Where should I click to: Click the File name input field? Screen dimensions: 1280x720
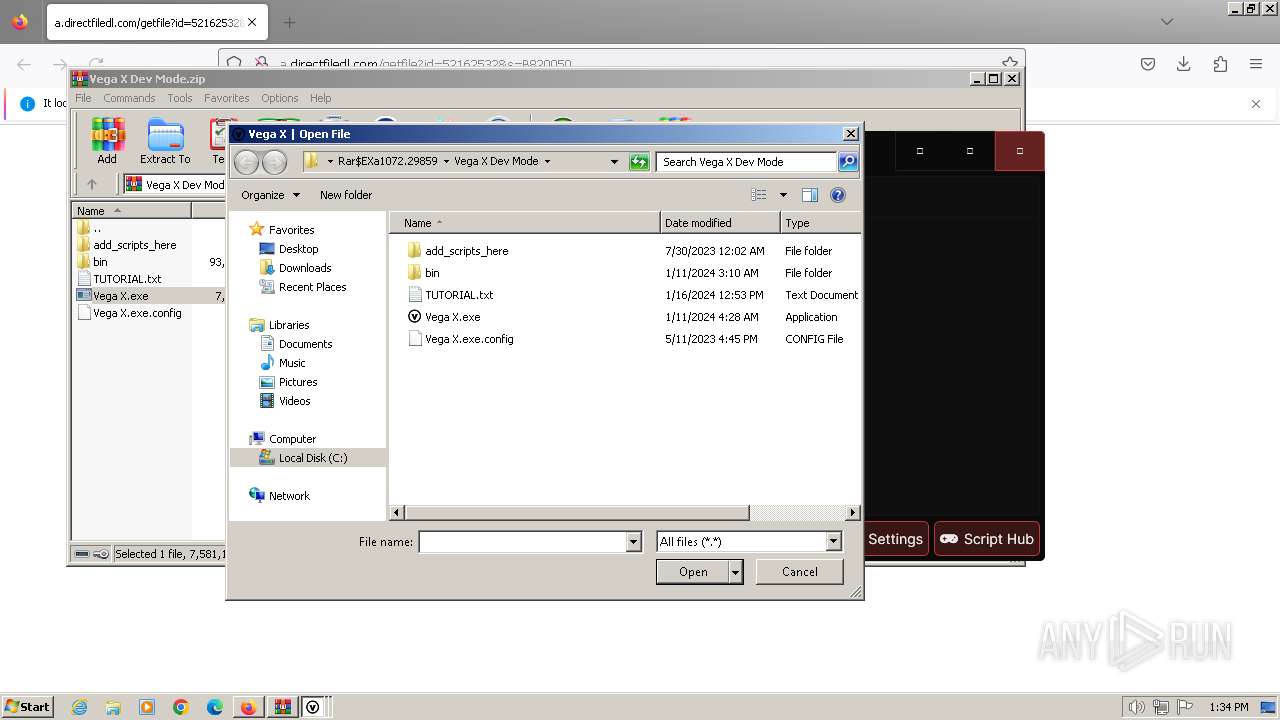click(522, 542)
